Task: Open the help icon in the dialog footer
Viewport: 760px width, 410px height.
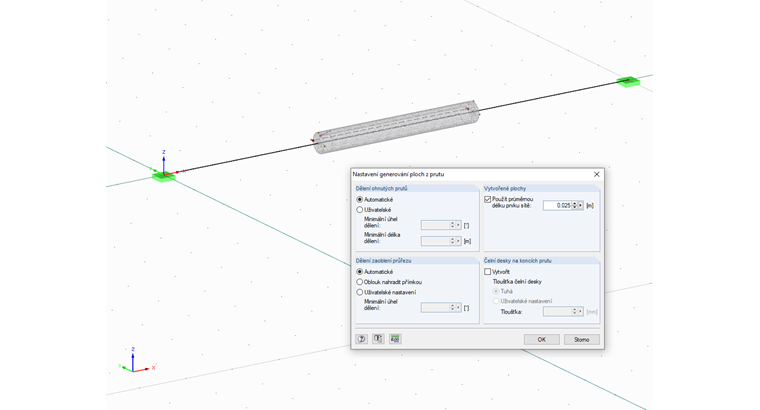Action: 362,339
